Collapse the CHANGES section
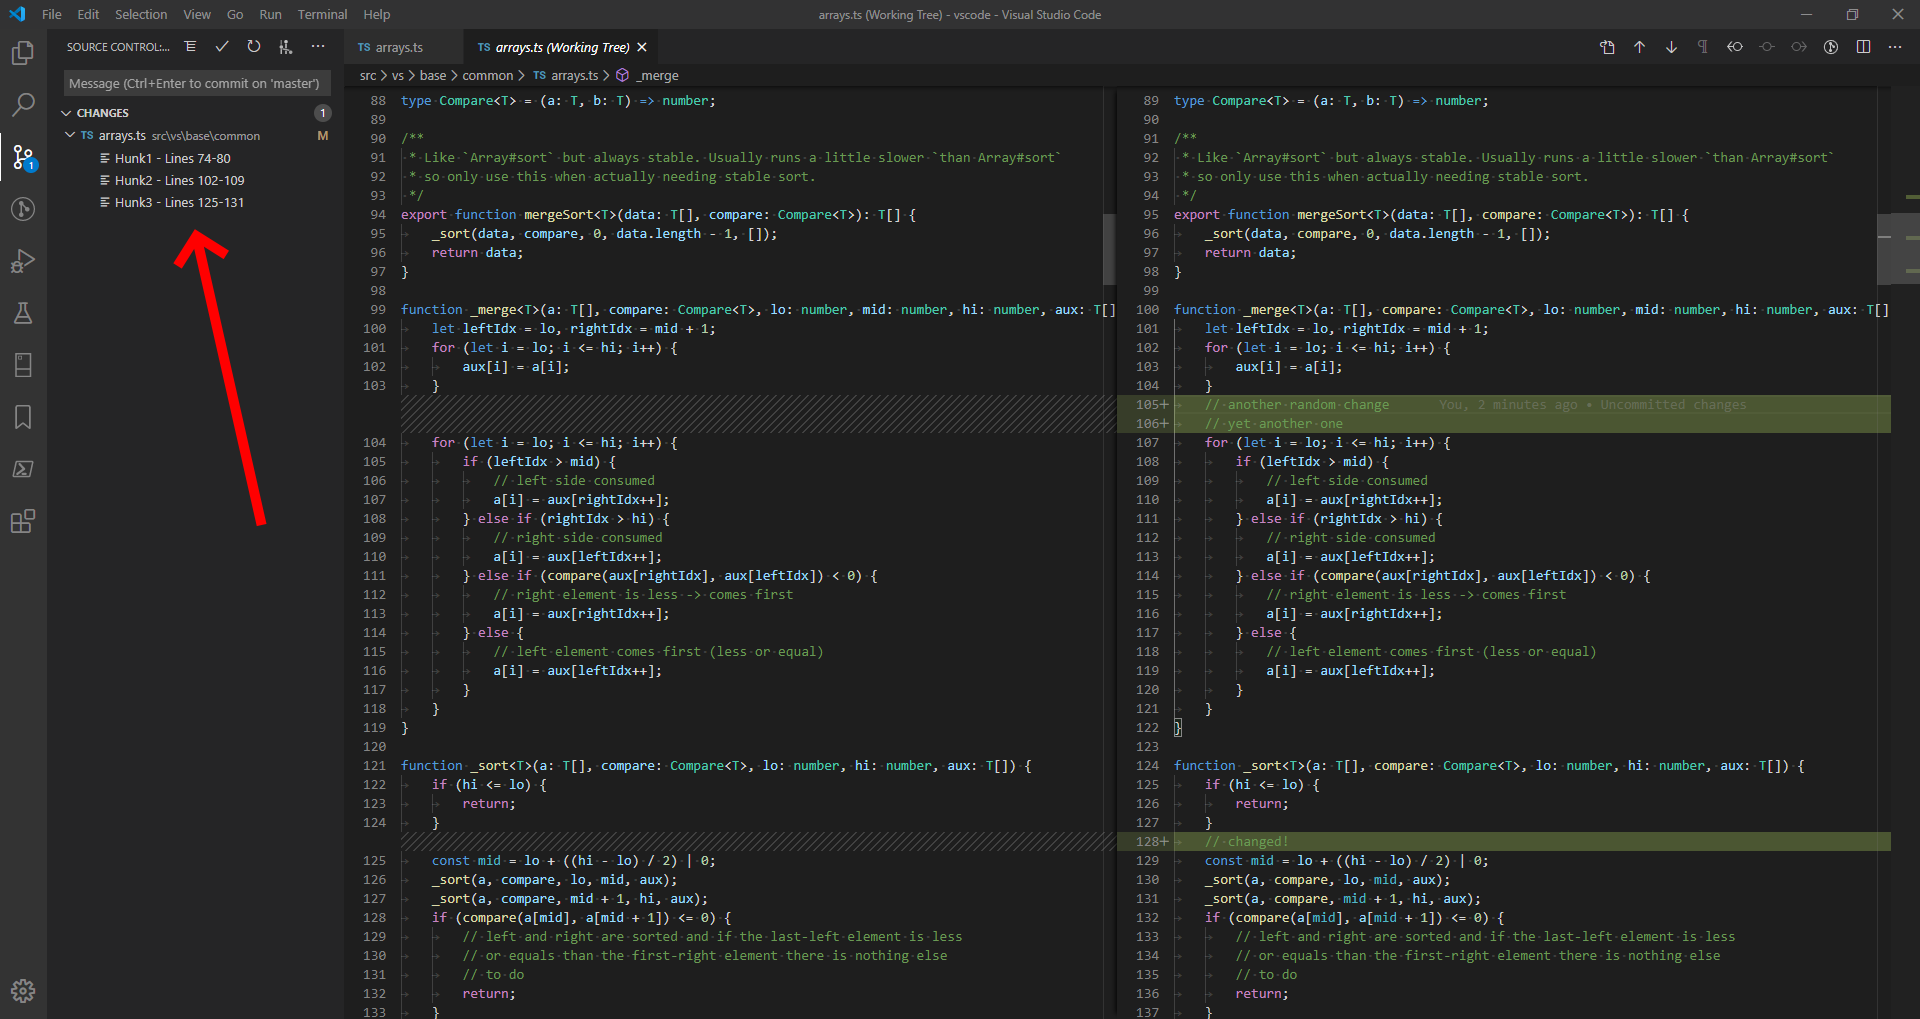1920x1019 pixels. pyautogui.click(x=66, y=112)
